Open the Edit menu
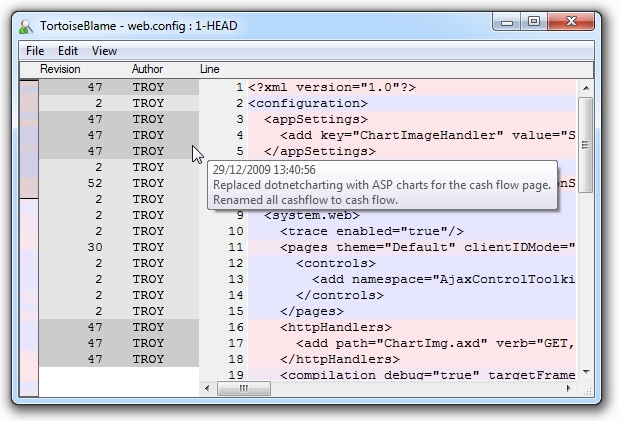The height and width of the screenshot is (421, 620). pos(68,51)
